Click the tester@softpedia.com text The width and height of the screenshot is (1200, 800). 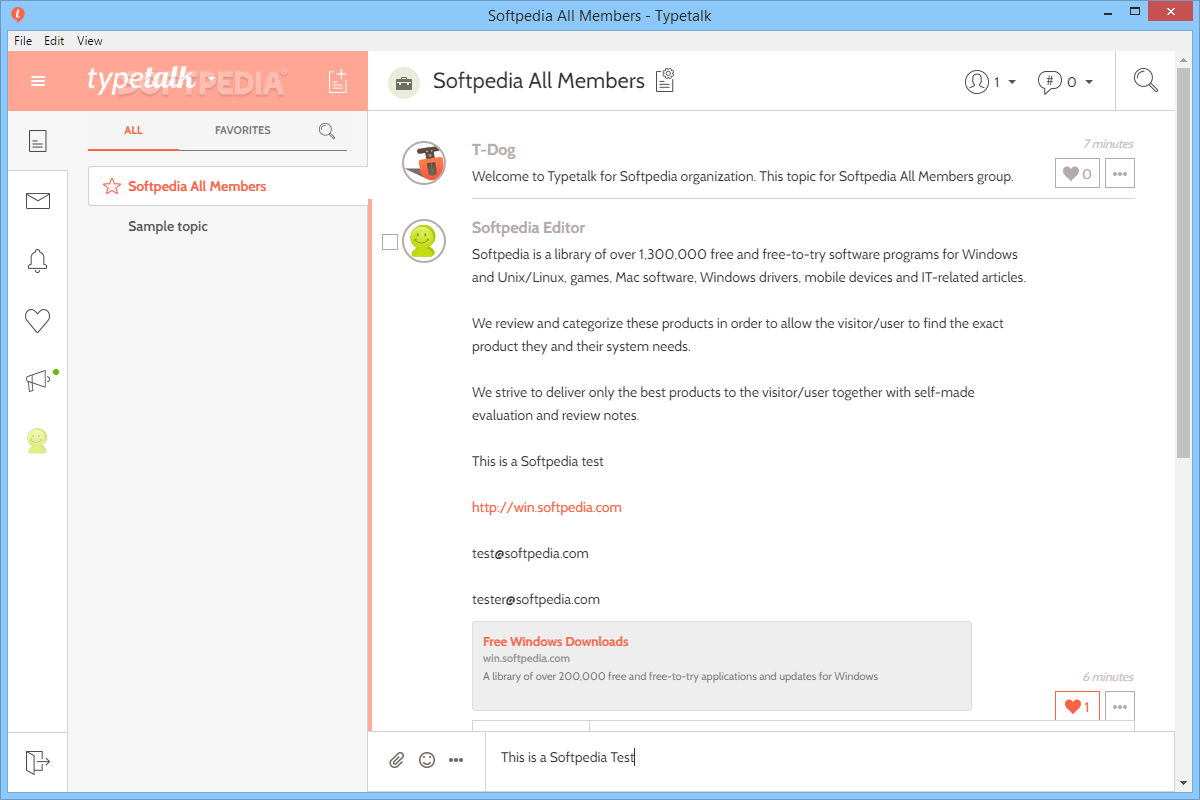(x=536, y=599)
